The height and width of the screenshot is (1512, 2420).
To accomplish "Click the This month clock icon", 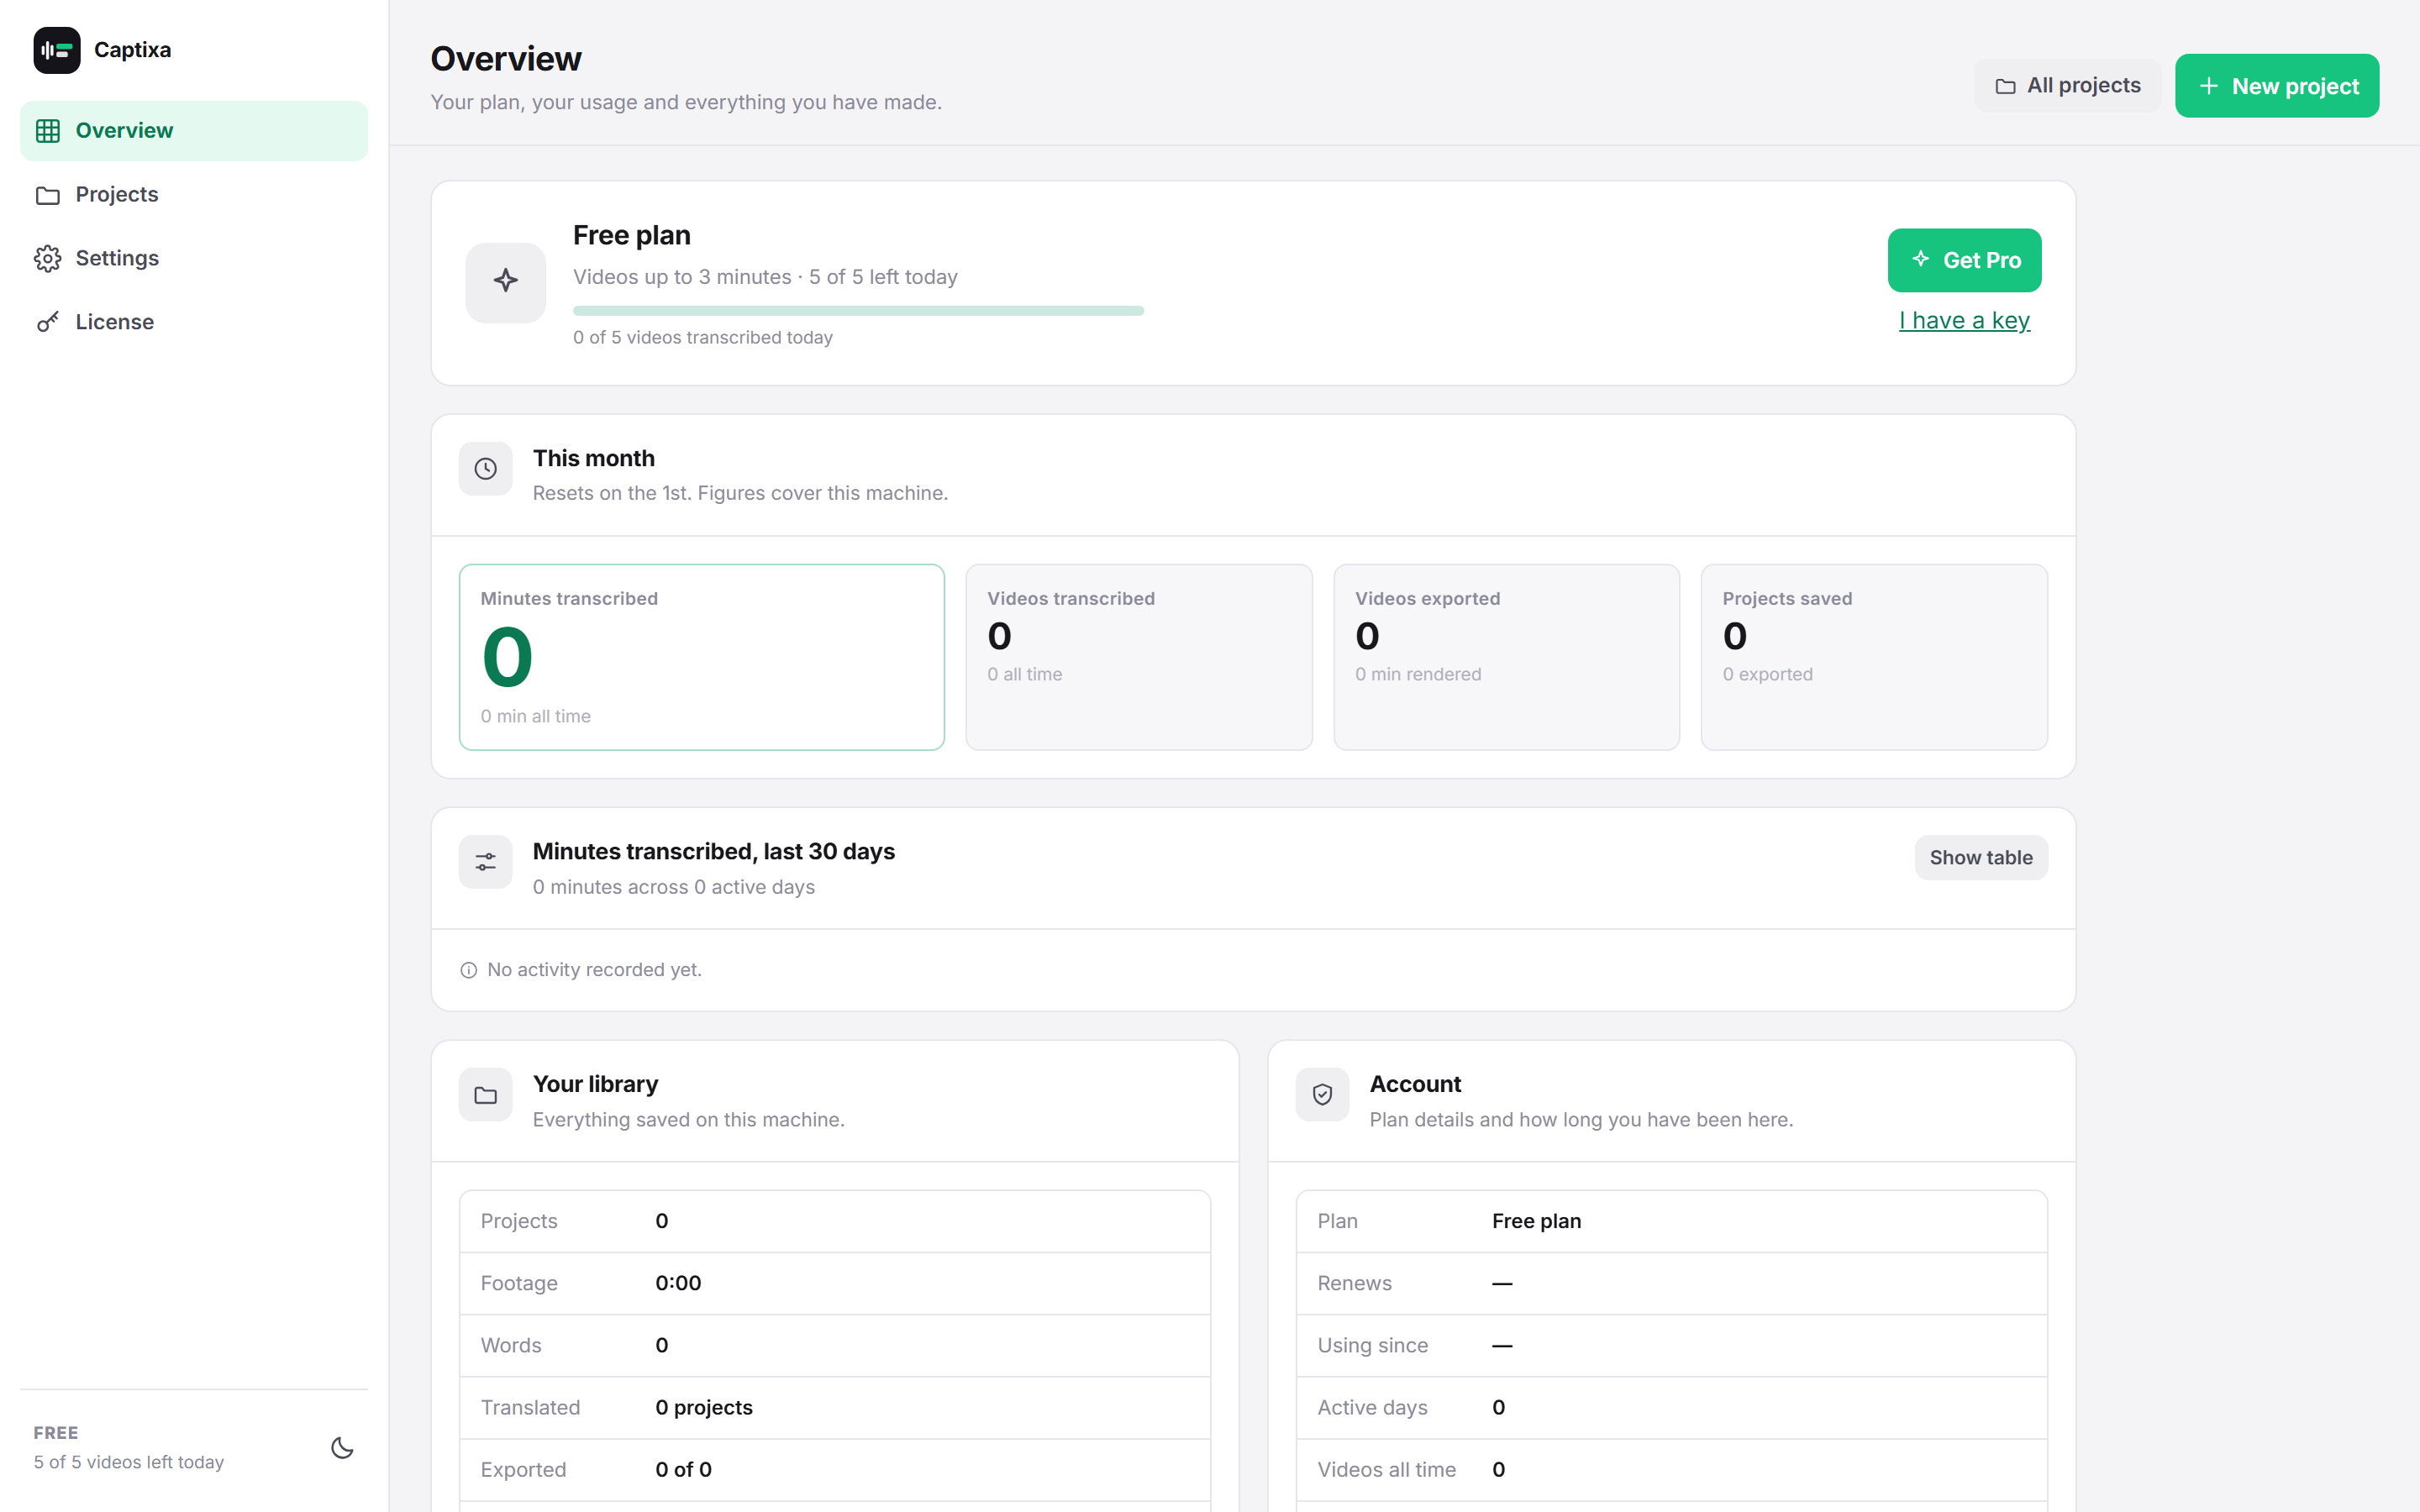I will click(485, 469).
